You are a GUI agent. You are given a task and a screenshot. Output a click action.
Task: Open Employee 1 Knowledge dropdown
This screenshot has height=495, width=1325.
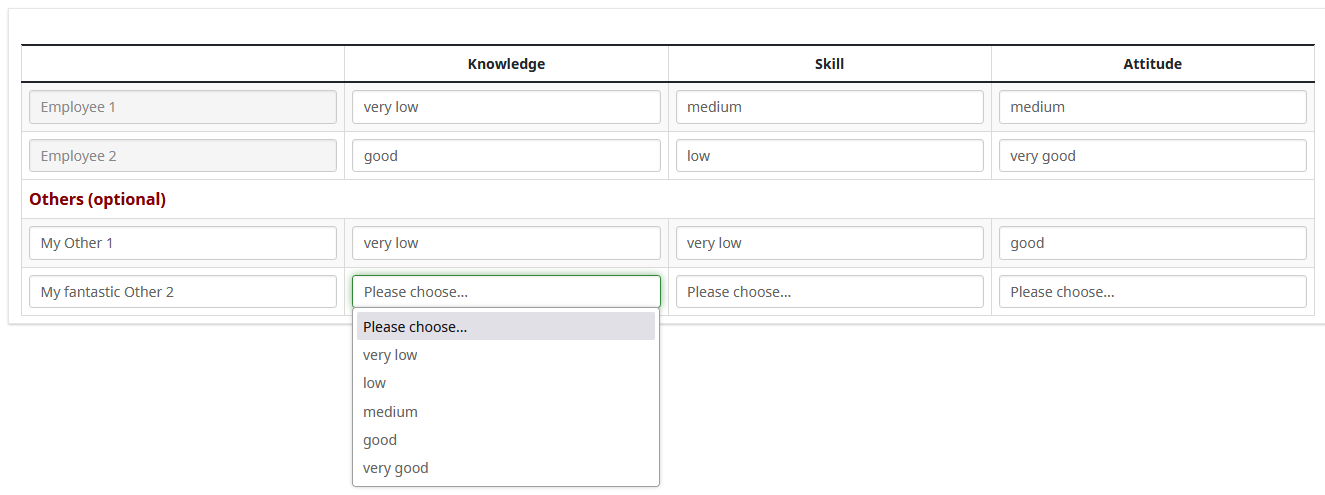(x=506, y=107)
